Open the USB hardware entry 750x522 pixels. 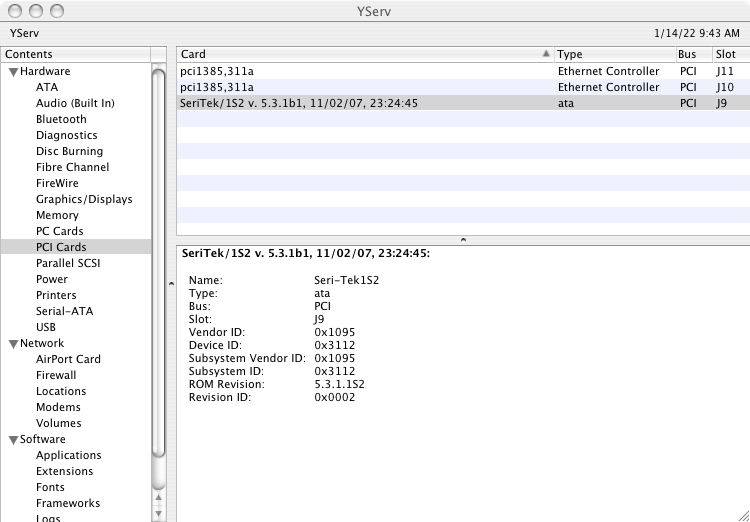(45, 327)
